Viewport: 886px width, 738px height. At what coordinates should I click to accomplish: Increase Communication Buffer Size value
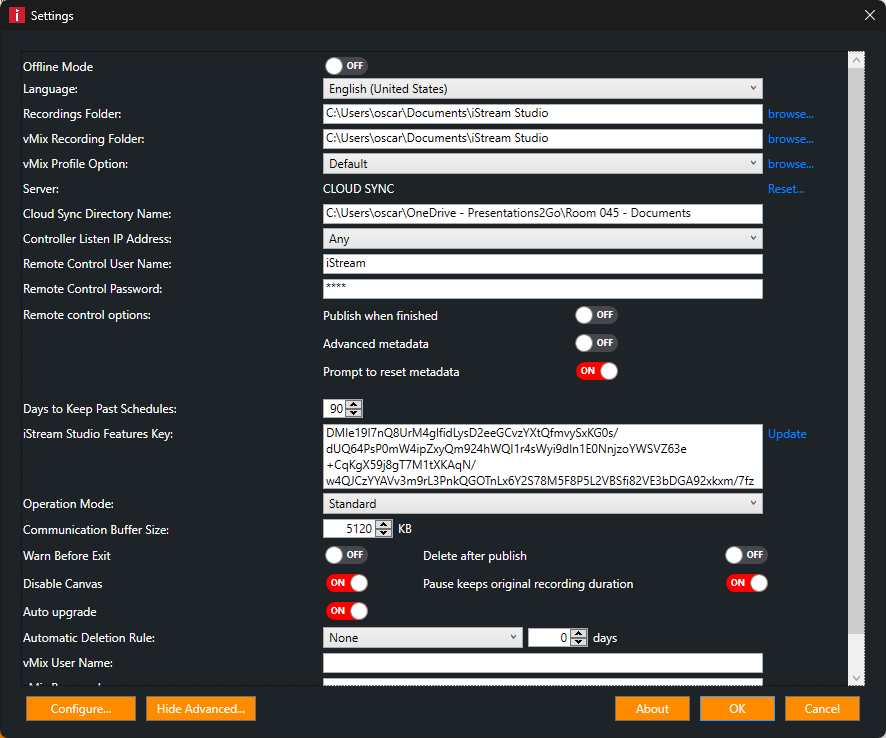pyautogui.click(x=384, y=524)
